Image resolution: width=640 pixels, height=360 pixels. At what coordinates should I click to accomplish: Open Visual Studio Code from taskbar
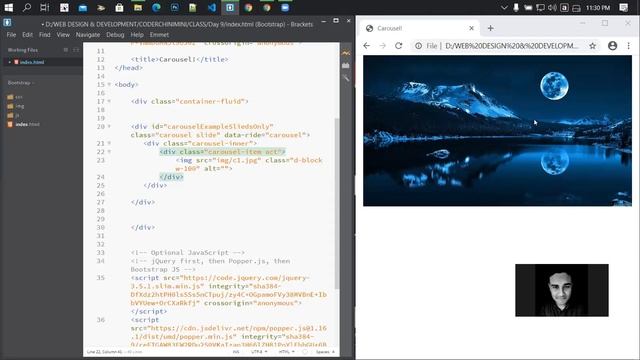(x=211, y=7)
